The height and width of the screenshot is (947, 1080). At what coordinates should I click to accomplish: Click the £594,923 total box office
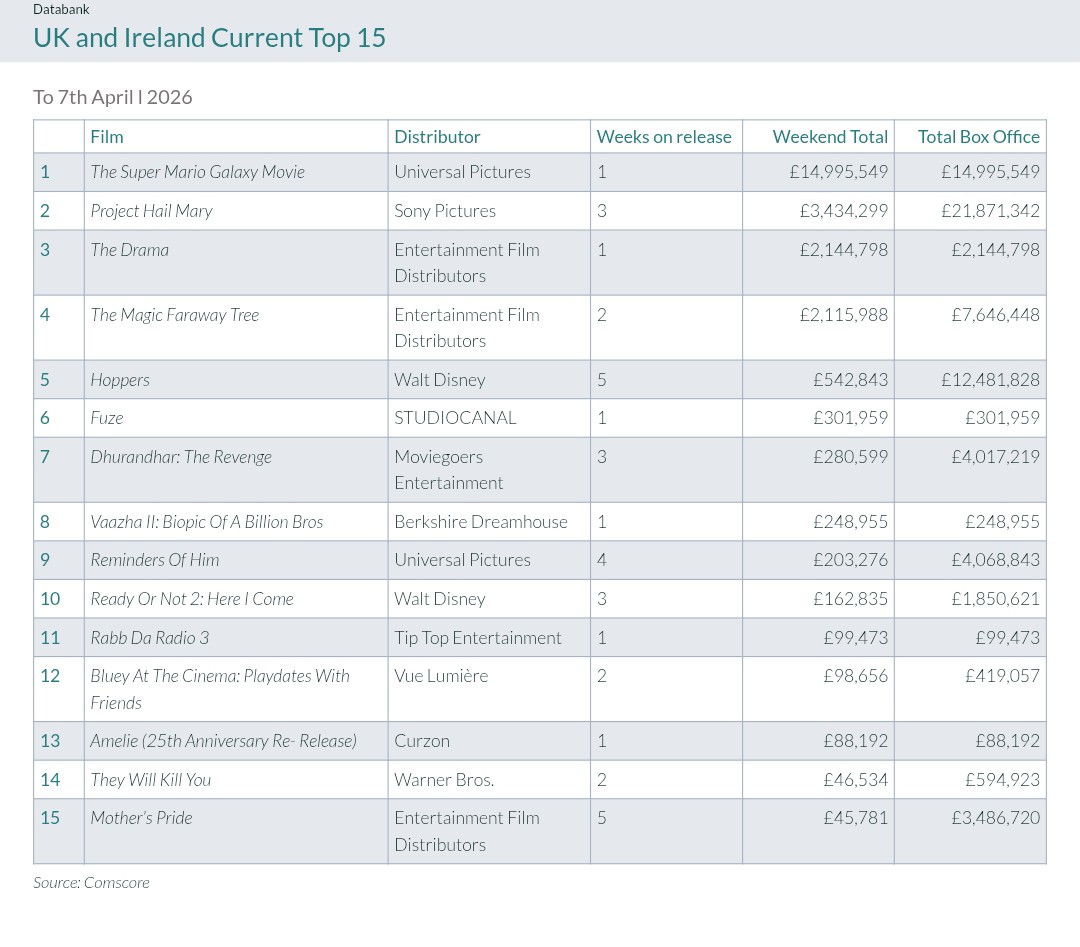[1002, 780]
